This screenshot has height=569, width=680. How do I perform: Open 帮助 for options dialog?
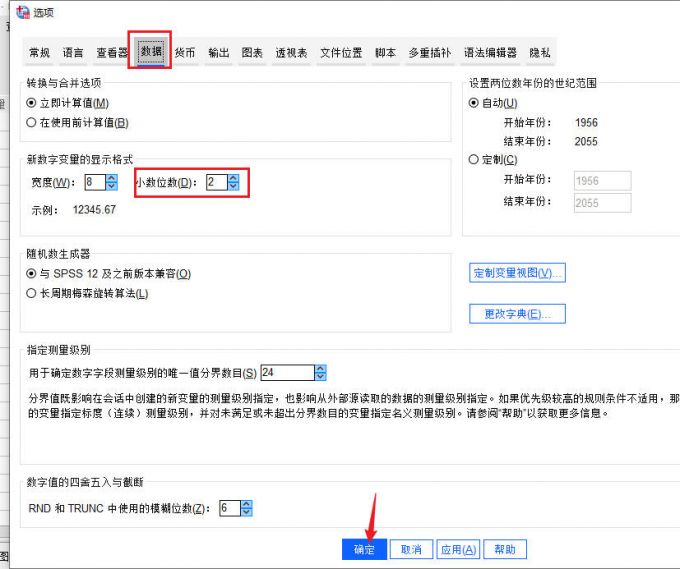(x=505, y=549)
